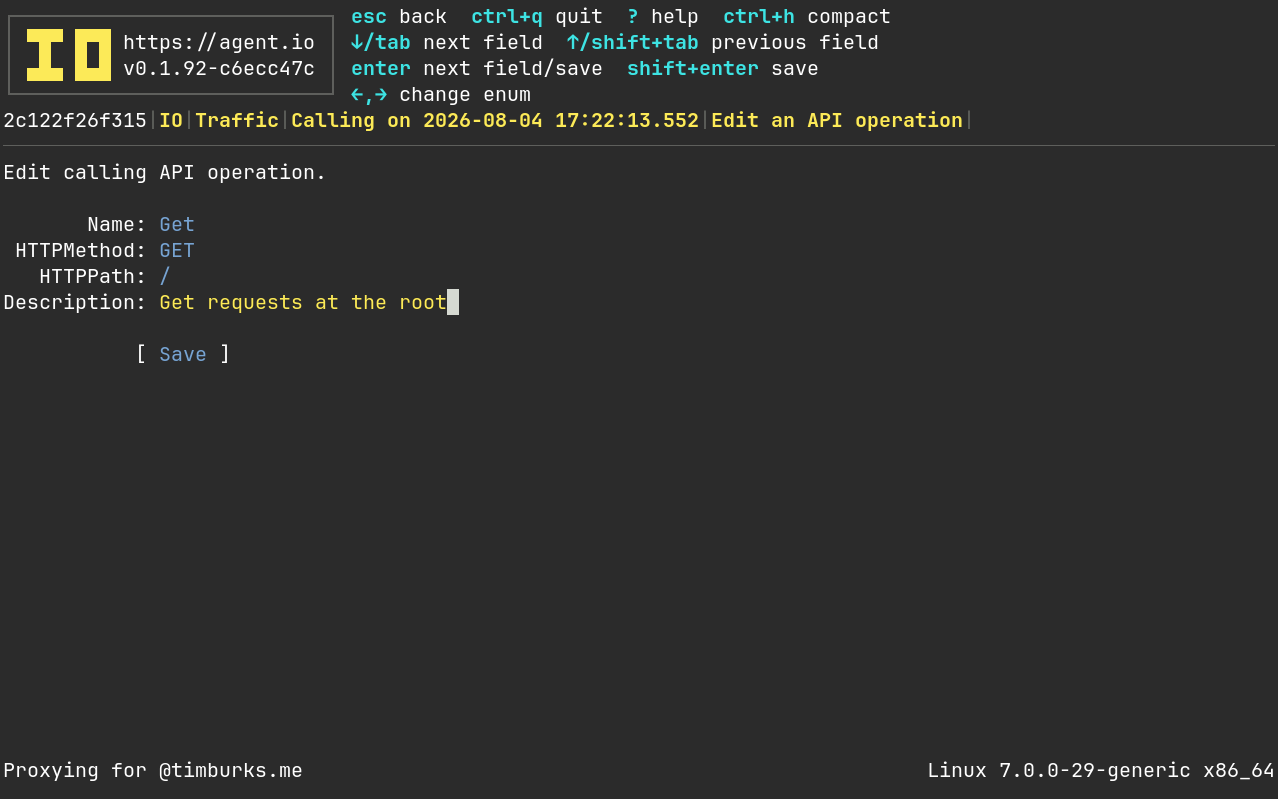This screenshot has width=1278, height=799.
Task: Click the Proxying for @timburks.me status
Action: tap(153, 771)
